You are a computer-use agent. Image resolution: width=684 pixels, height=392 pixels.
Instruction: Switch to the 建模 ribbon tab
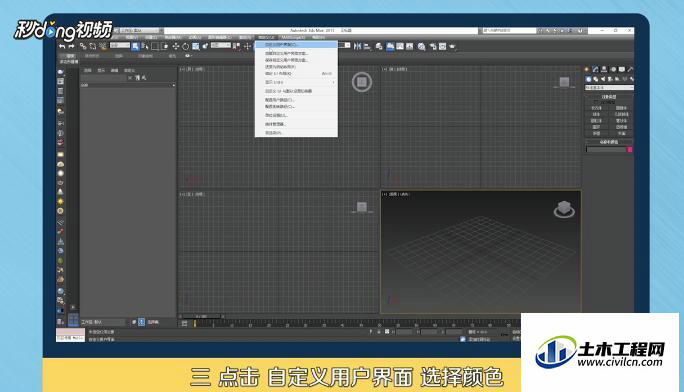coord(70,56)
